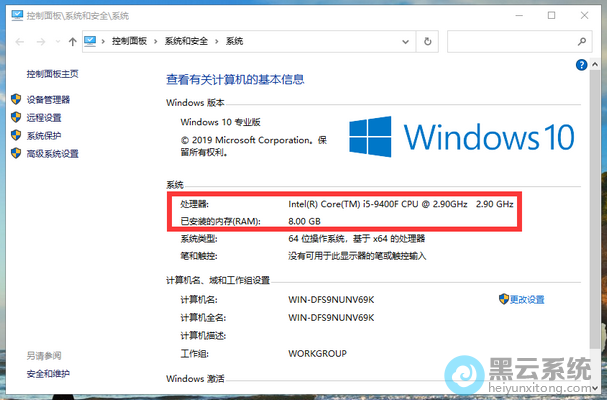Viewport: 607px width, 400px height.
Task: Select 控制面板 in the breadcrumb path
Action: 129,42
